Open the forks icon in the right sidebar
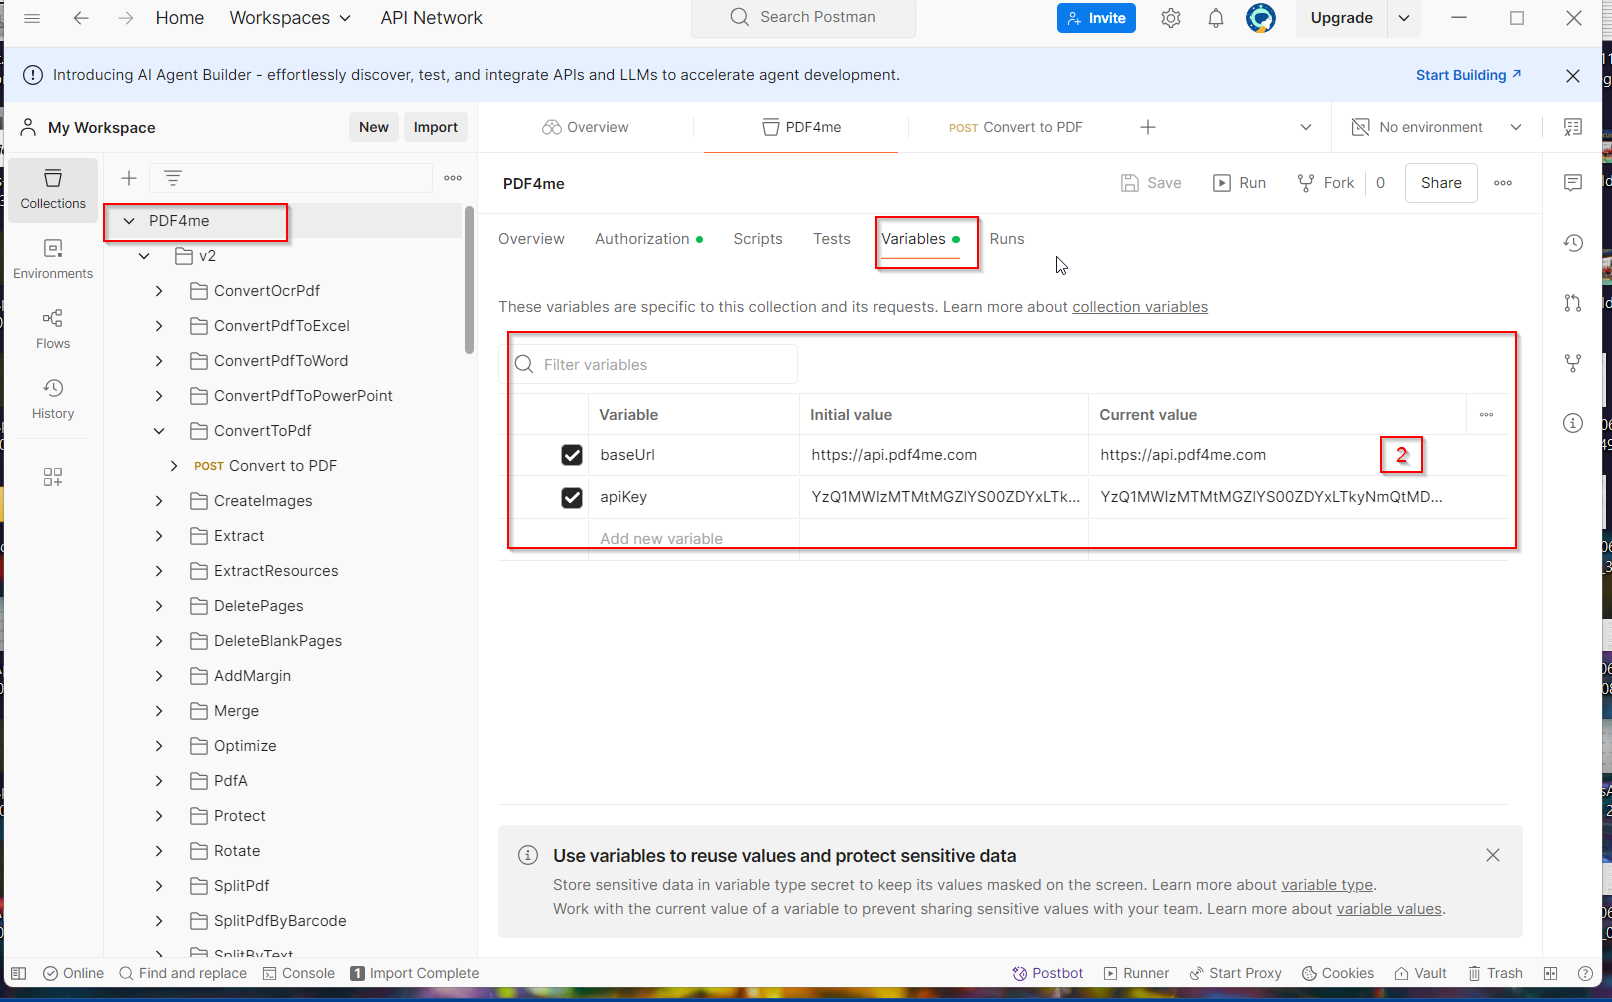Screen dimensions: 1612x1002 (x=1573, y=363)
